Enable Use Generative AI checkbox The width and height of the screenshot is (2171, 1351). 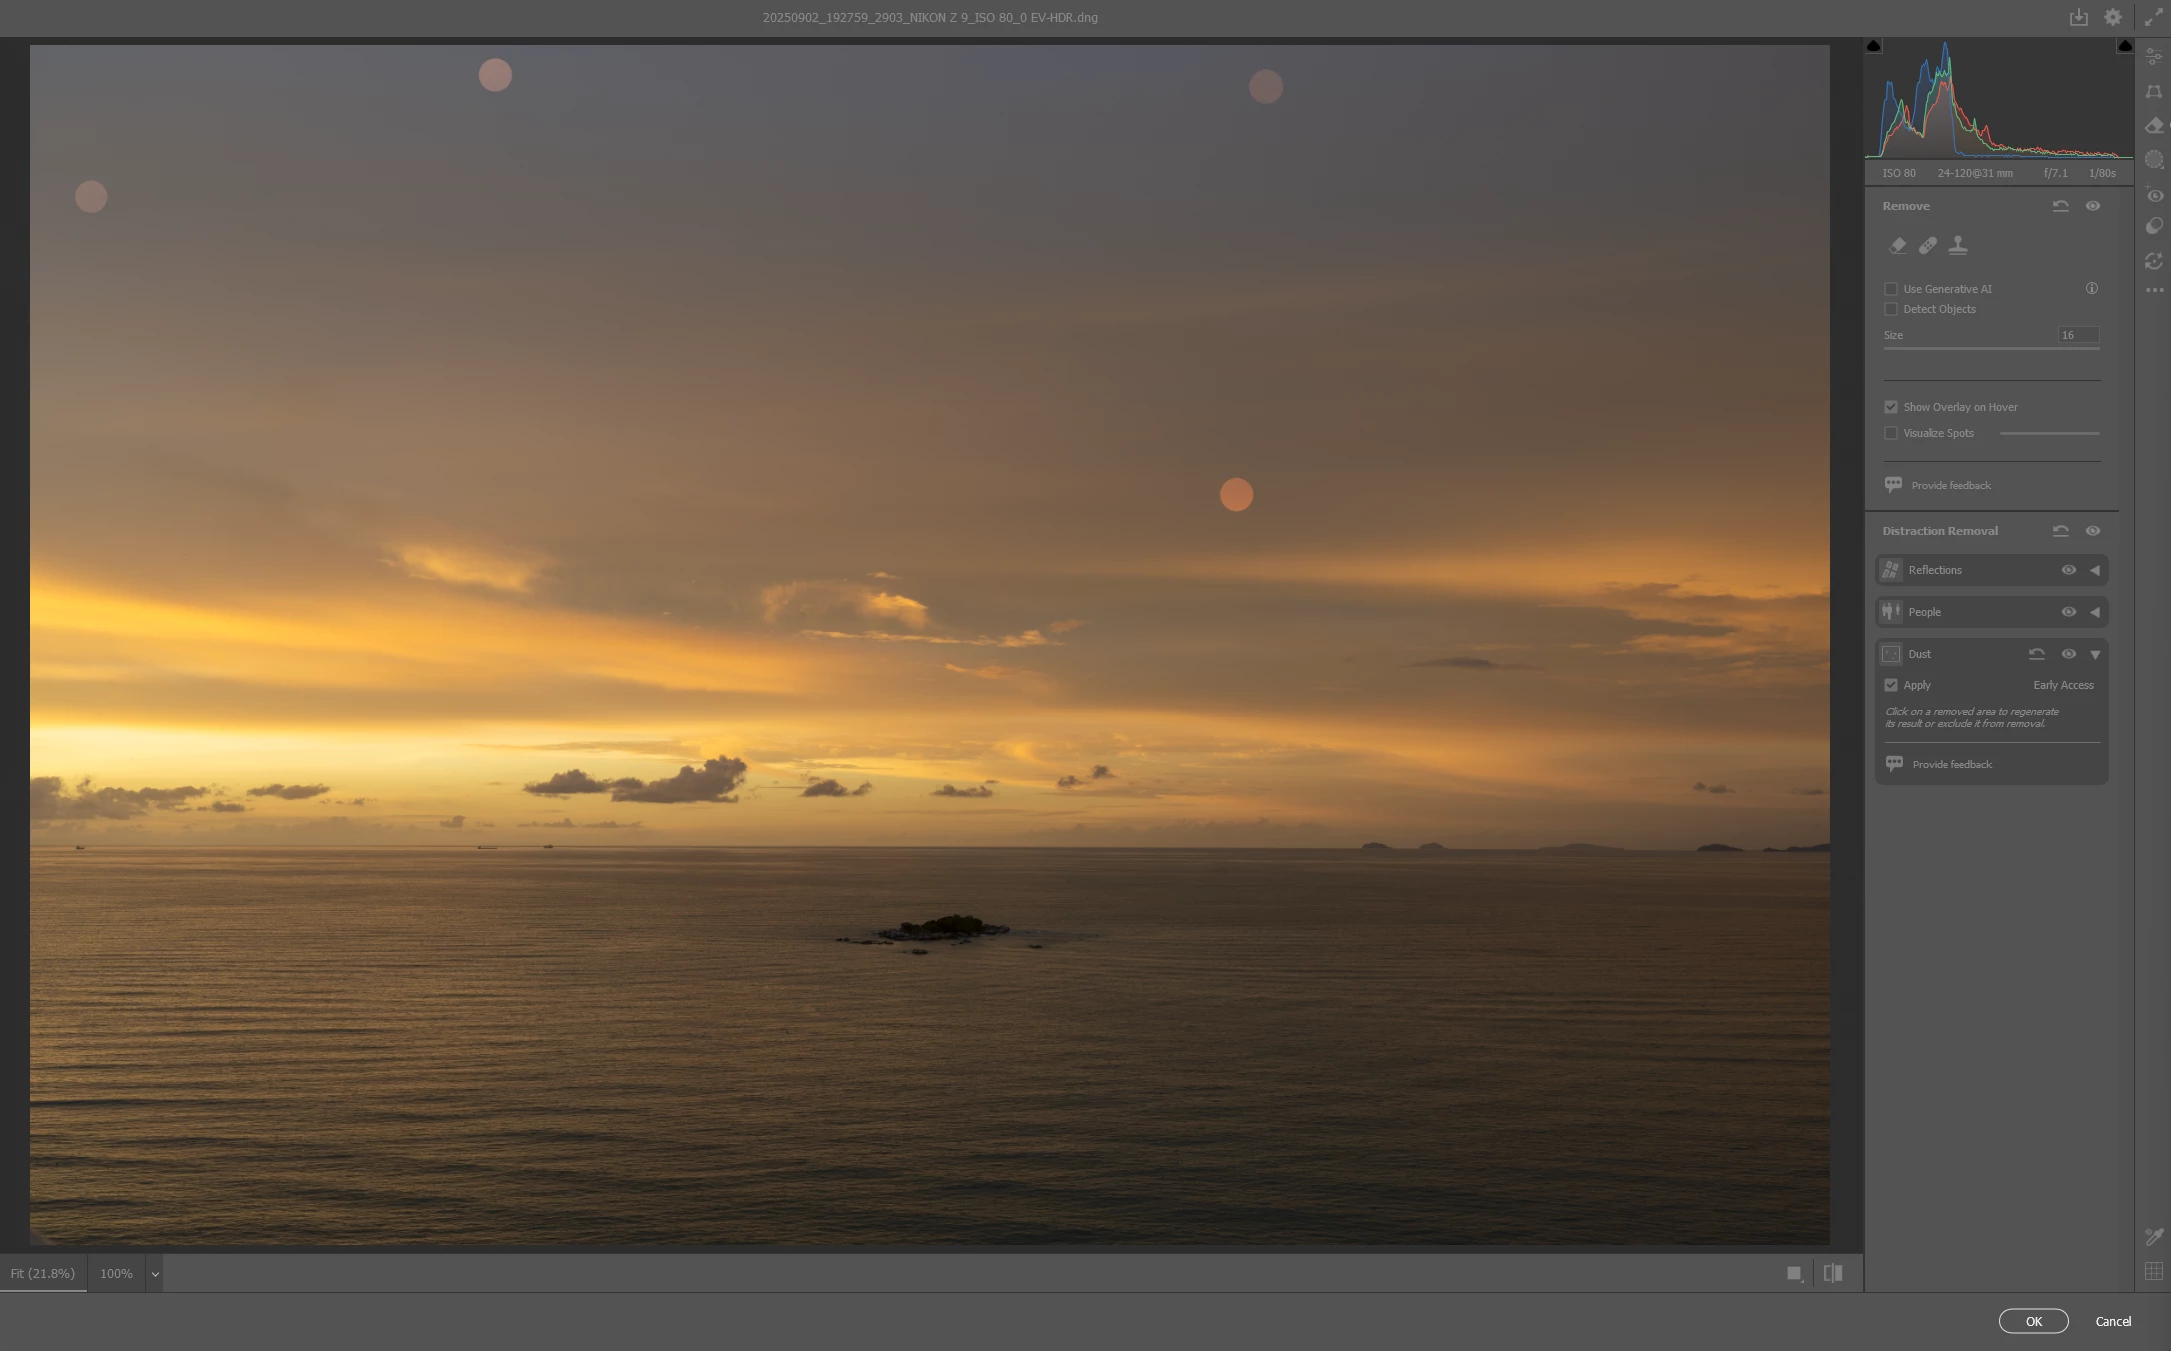click(1890, 289)
